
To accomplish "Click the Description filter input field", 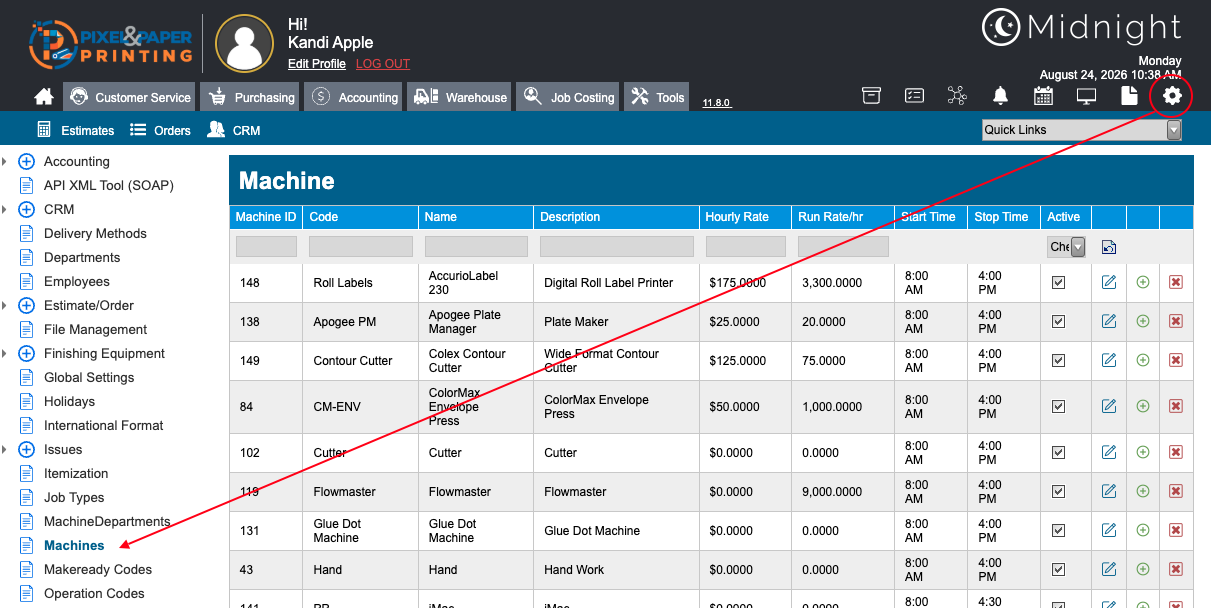I will (617, 246).
